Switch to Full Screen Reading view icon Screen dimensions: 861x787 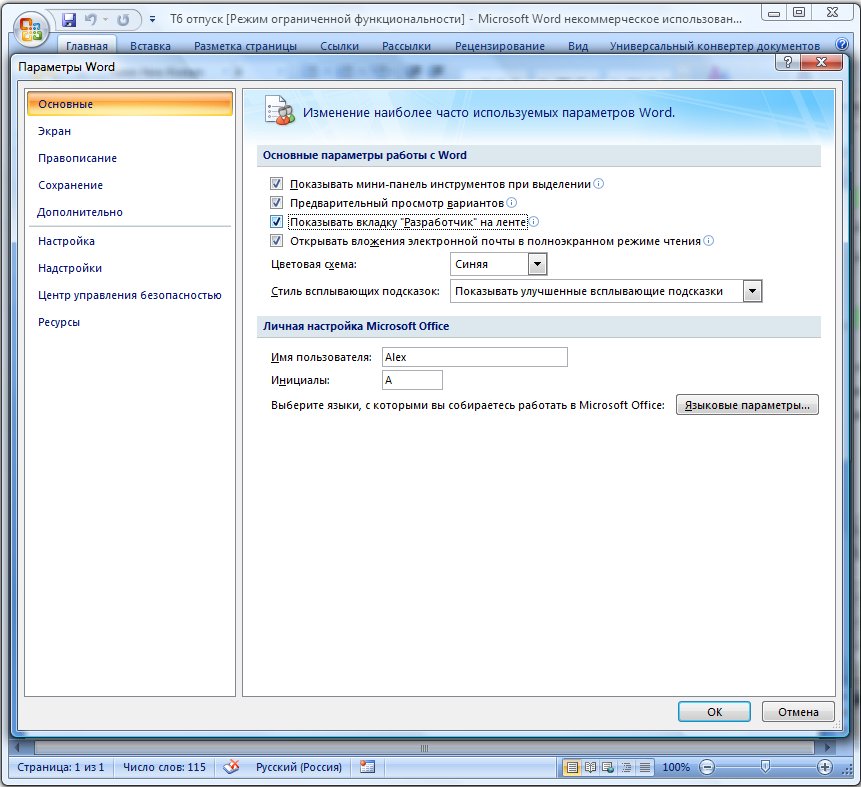pyautogui.click(x=590, y=767)
